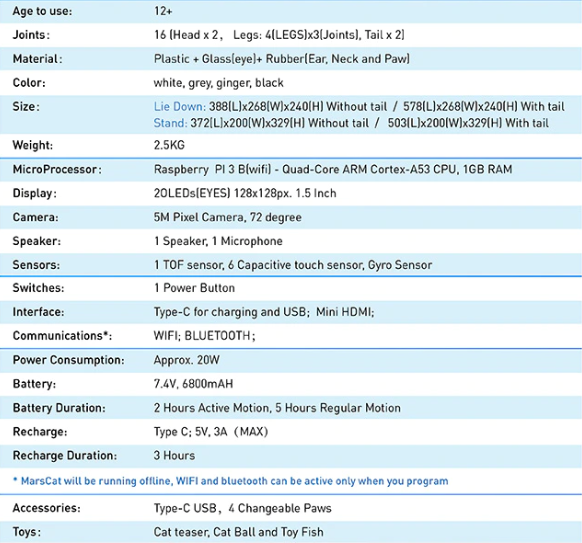Select 'Cat teaser, Cat Ball and Toy Fish'
582x543 pixels.
(x=238, y=532)
